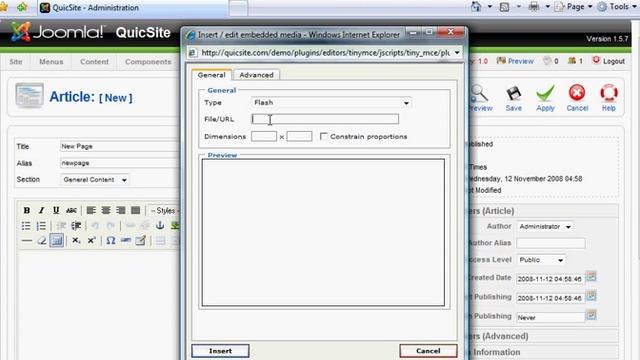The width and height of the screenshot is (640, 360).
Task: Click Parameters (Article) panel header
Action: [x=543, y=211]
